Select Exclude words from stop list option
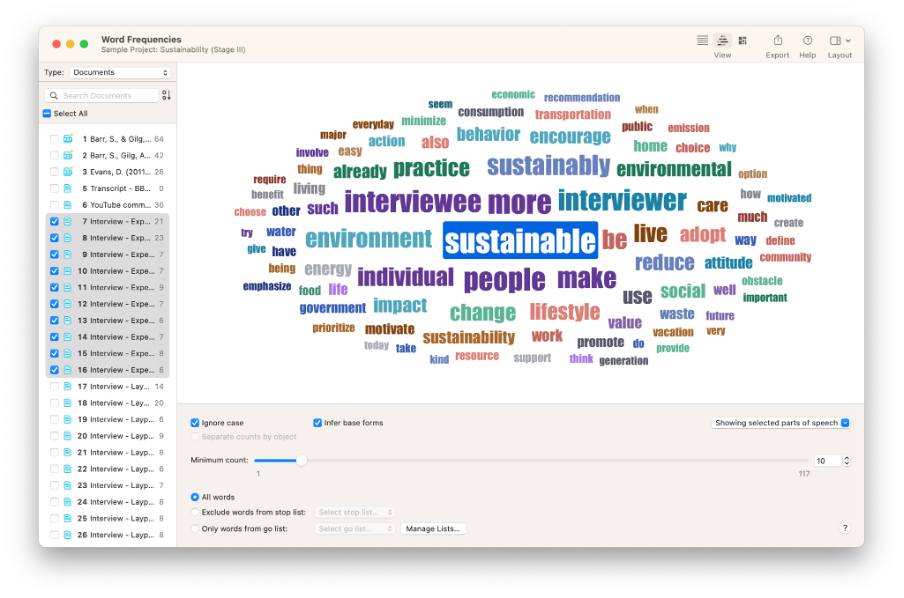Screen dimensions: 904x598 [195, 512]
